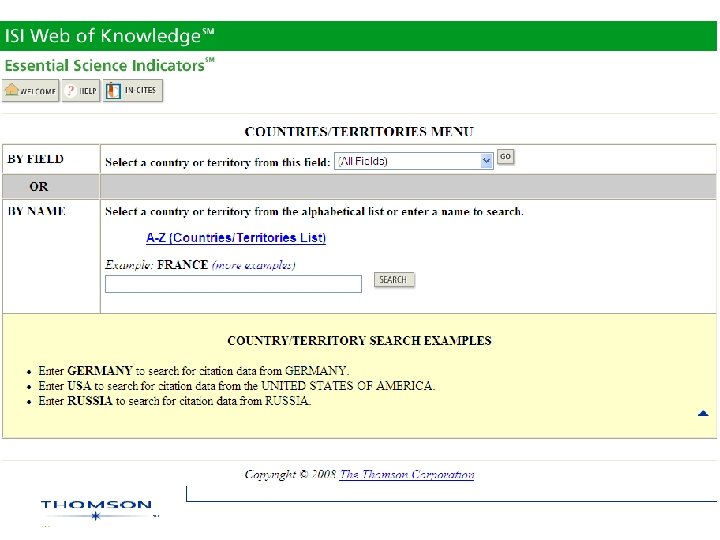This screenshot has height=540, width=720.
Task: Click the Essential Science Indicators heading
Action: (x=109, y=65)
